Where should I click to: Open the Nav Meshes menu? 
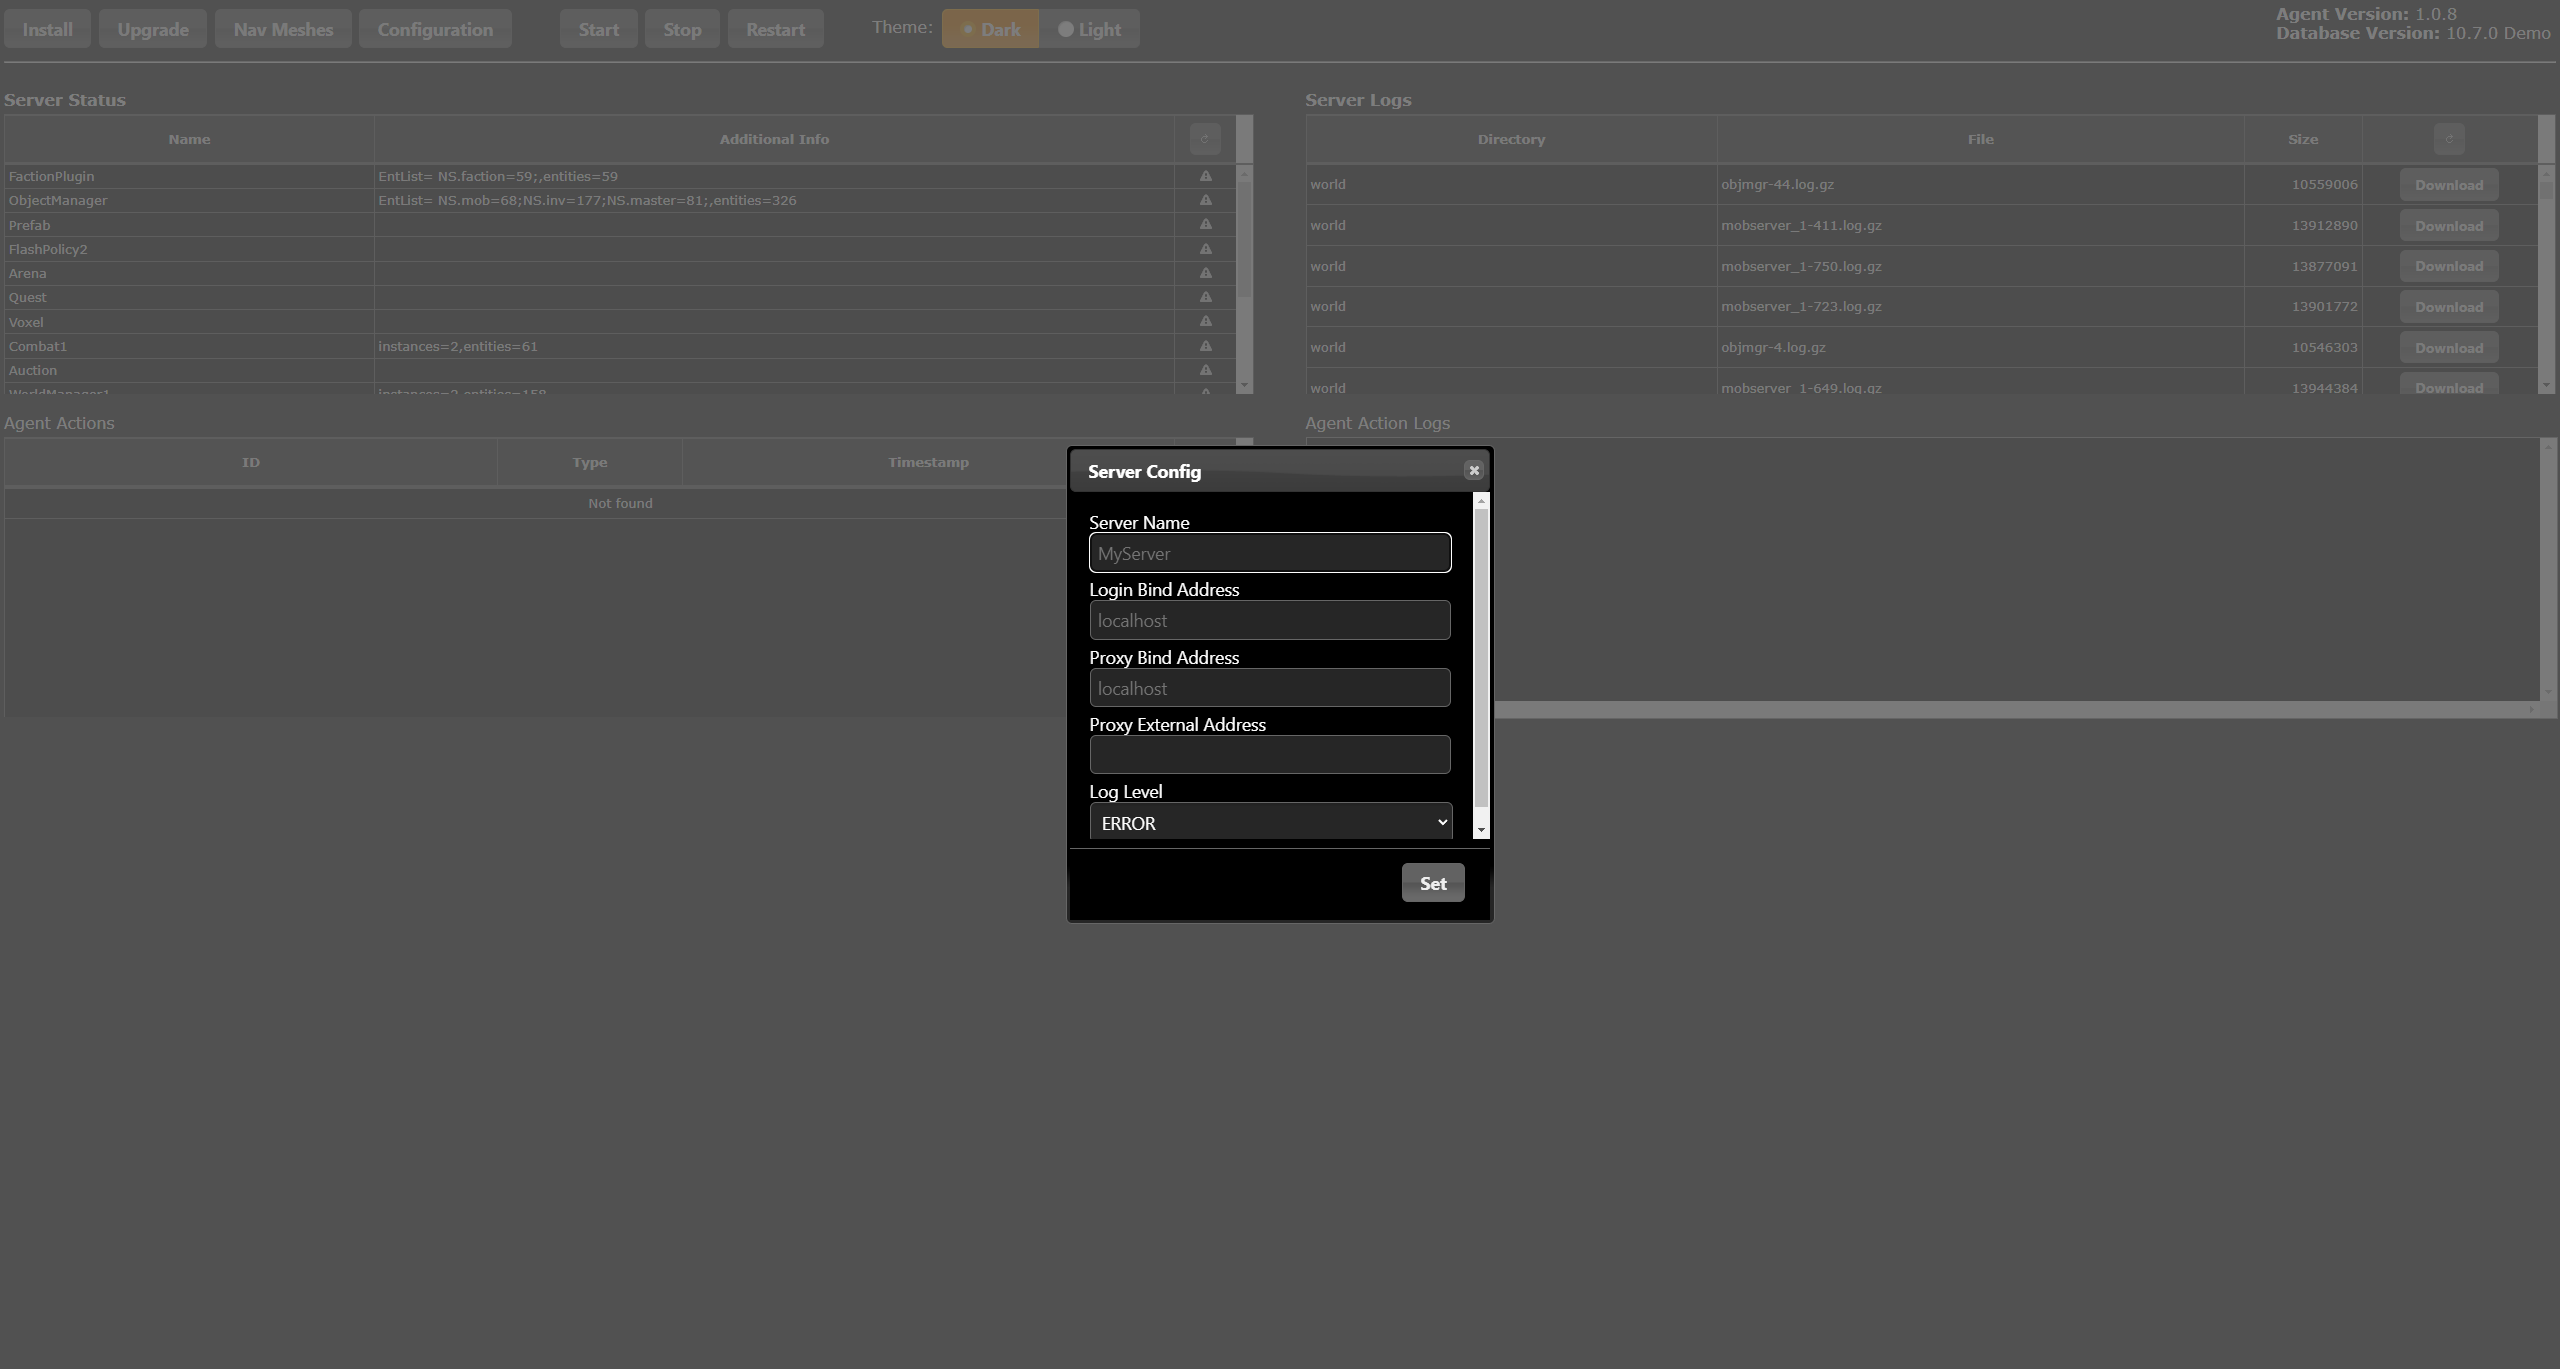click(283, 29)
